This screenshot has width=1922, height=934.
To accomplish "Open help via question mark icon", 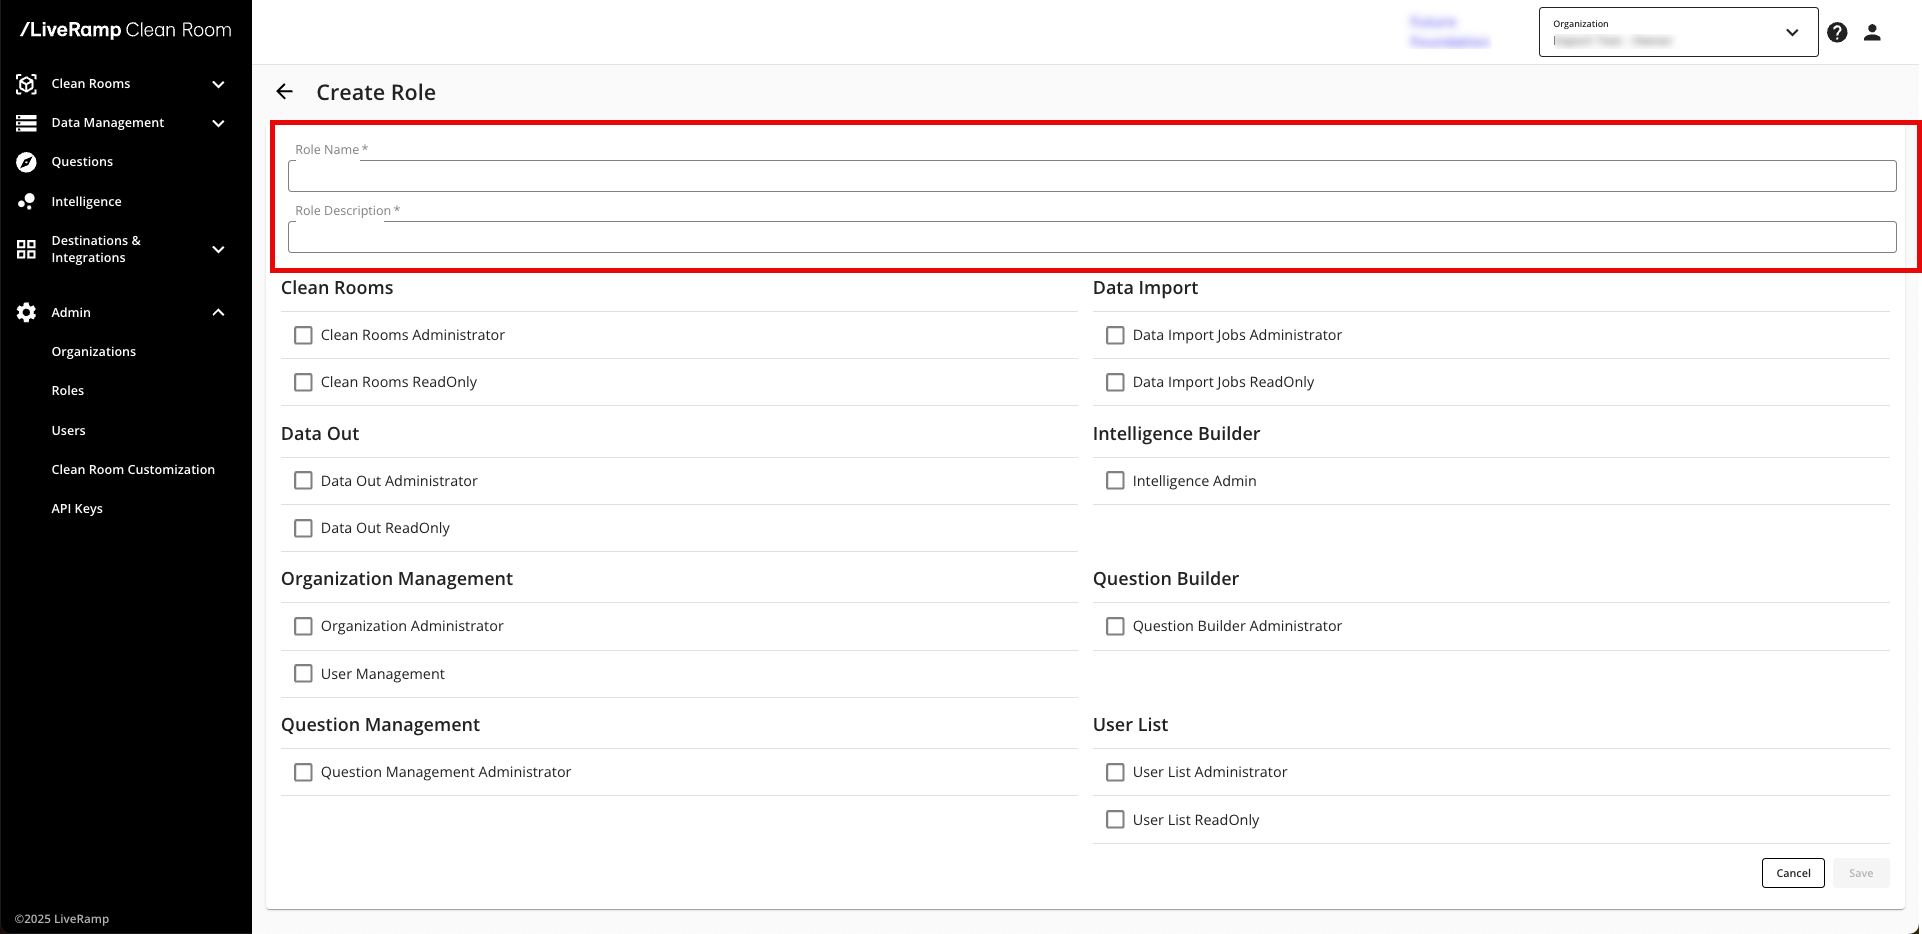I will point(1837,32).
